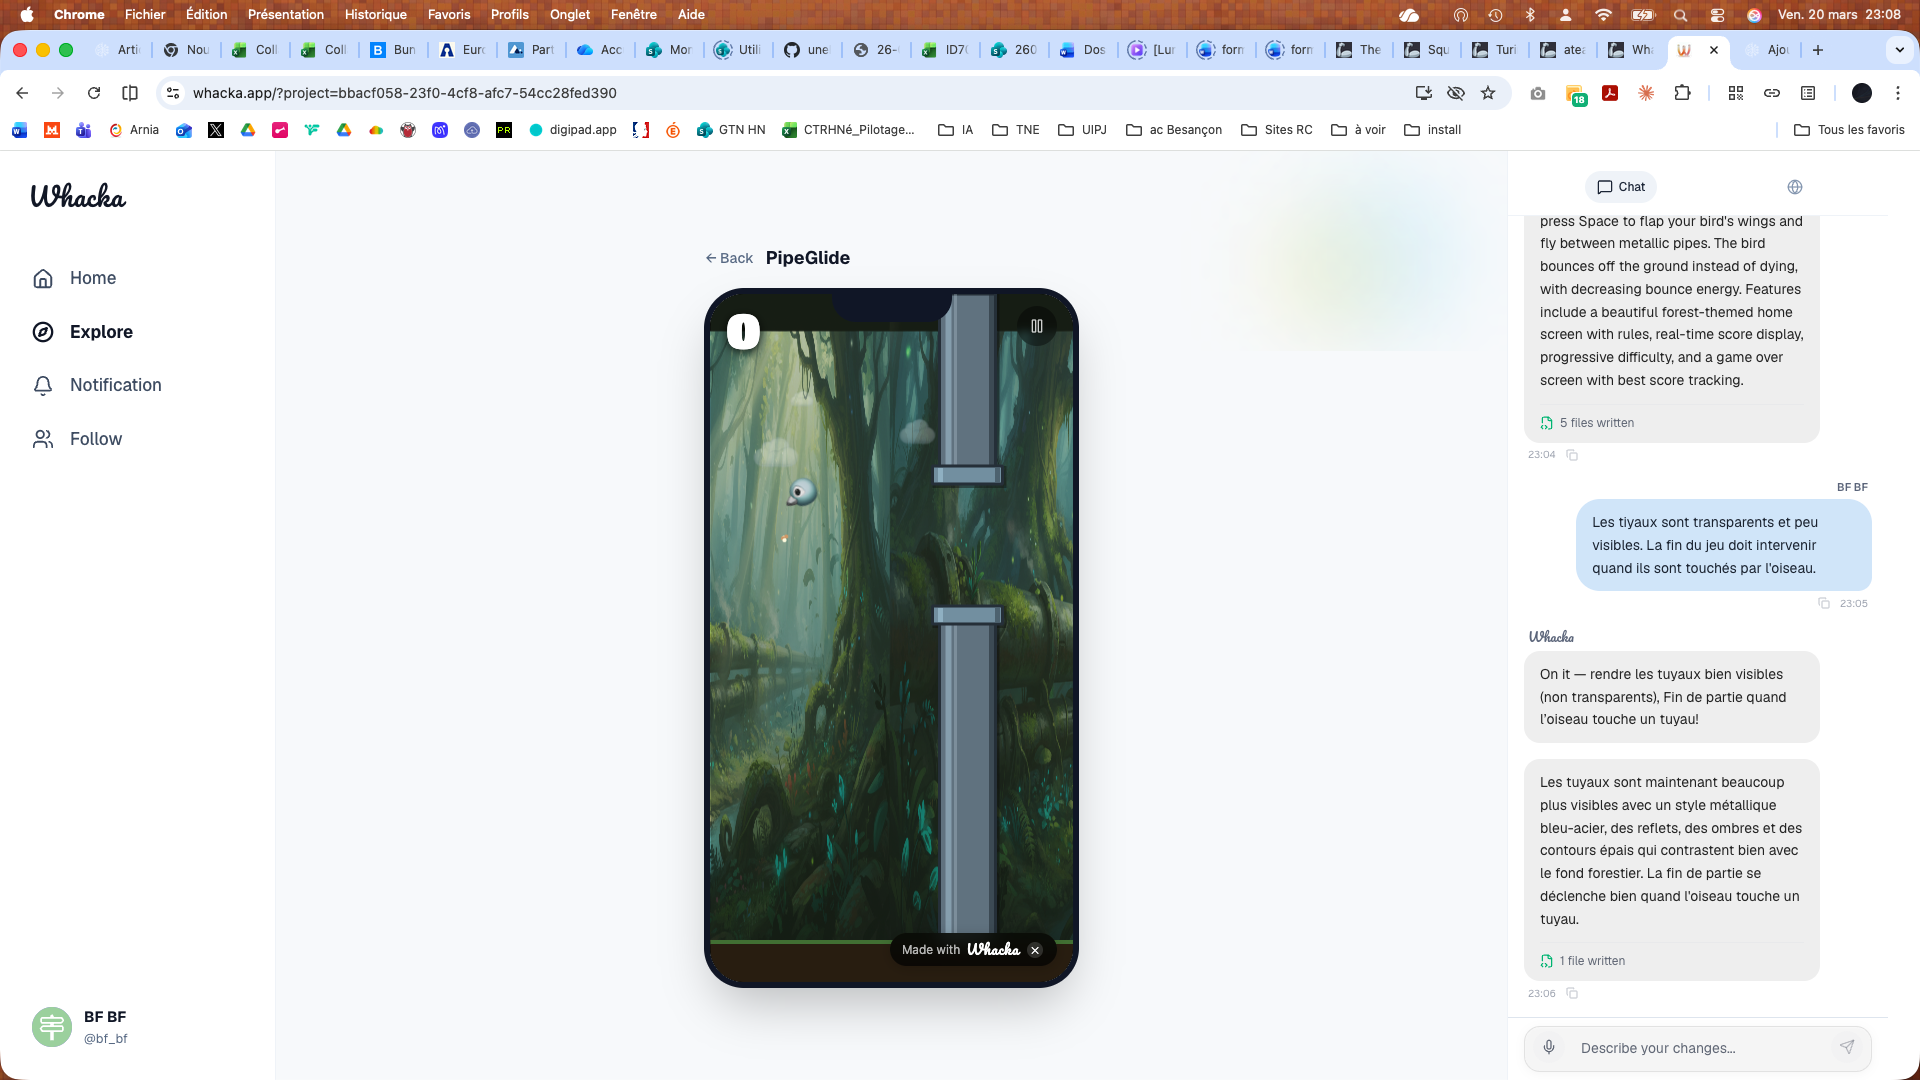1920x1080 pixels.
Task: Open the Follow page
Action: [x=95, y=439]
